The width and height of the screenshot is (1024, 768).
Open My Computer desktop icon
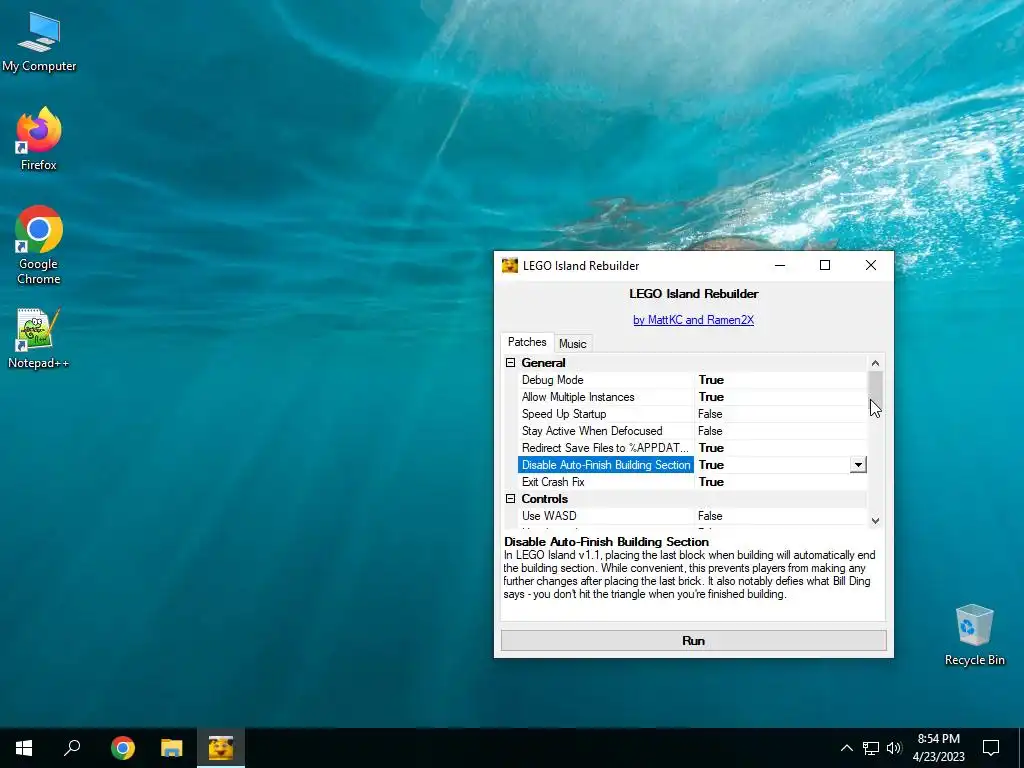(39, 42)
